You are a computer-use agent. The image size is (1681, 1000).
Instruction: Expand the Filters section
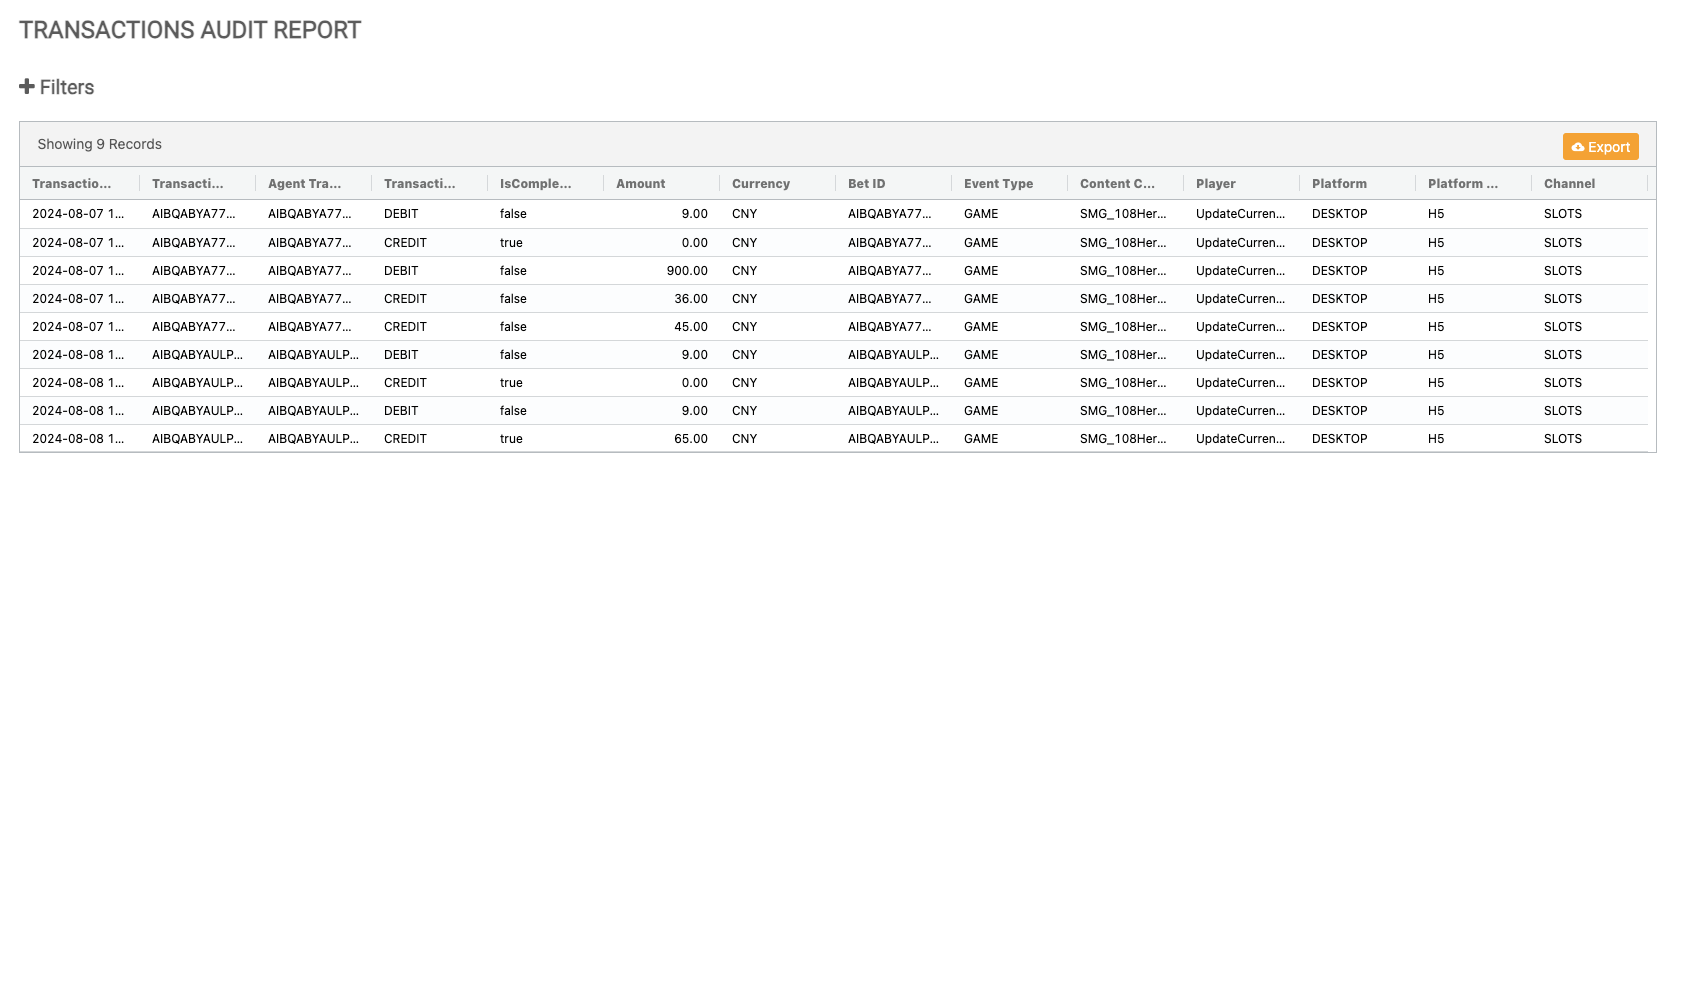(x=66, y=88)
